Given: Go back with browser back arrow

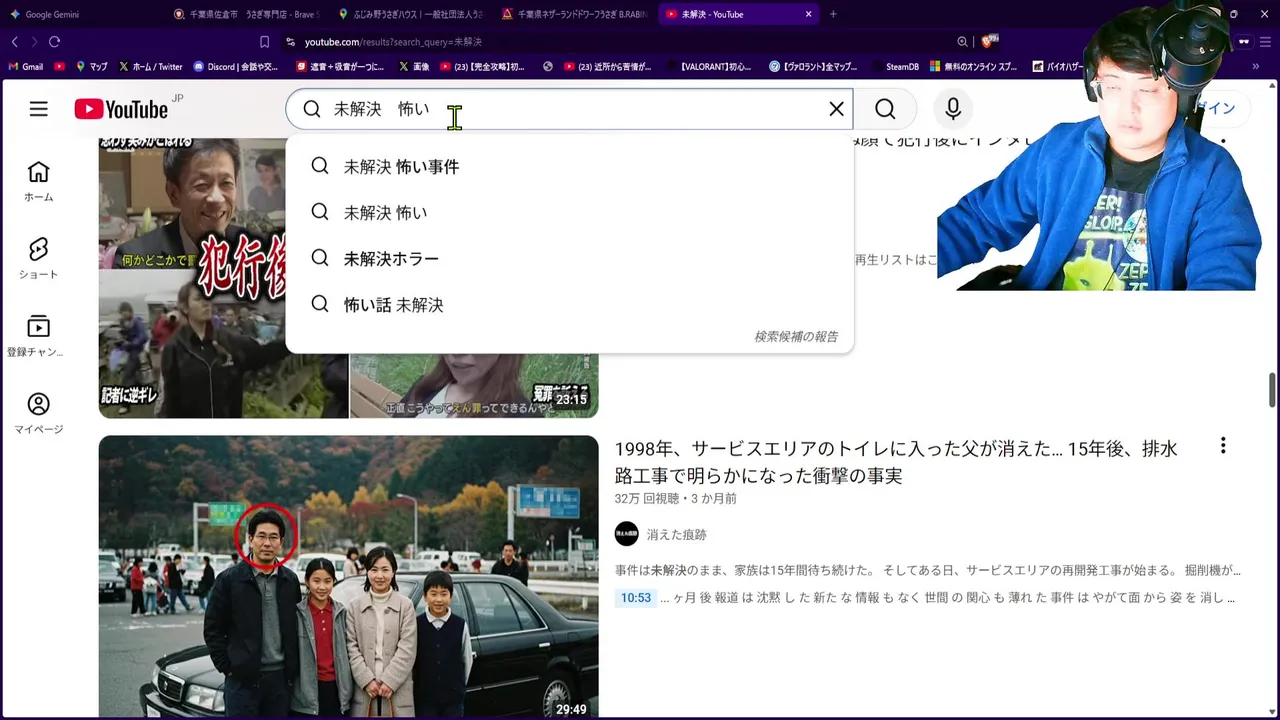Looking at the screenshot, I should 14,42.
